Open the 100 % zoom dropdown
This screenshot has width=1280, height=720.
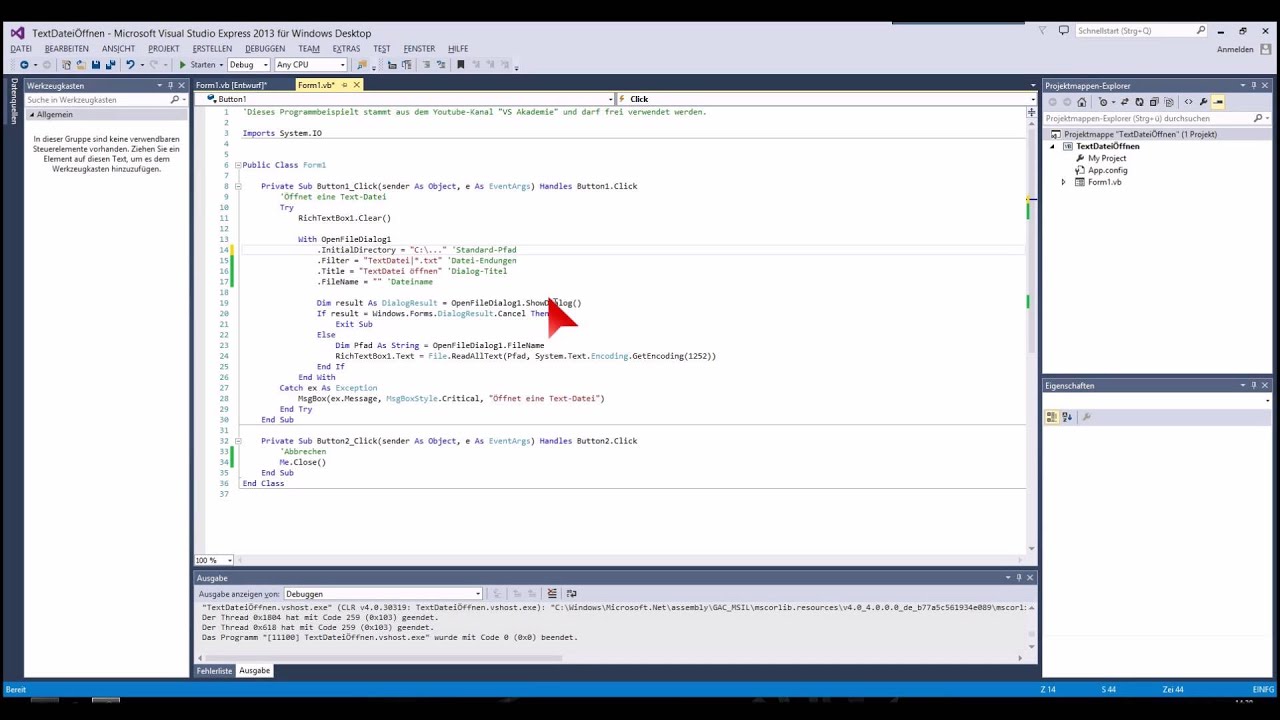click(214, 560)
